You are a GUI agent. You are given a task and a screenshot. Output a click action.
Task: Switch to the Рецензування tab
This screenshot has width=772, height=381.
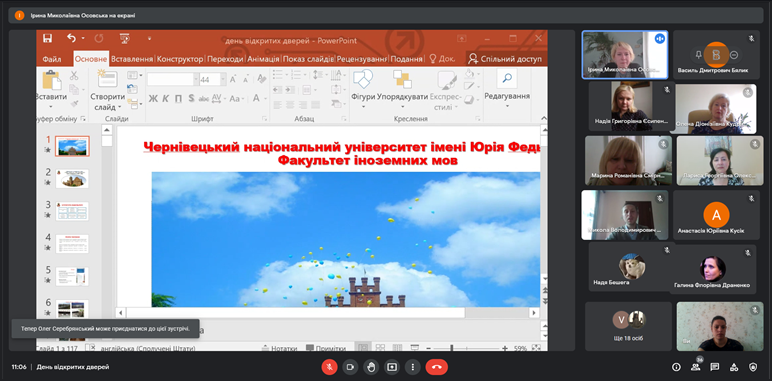[x=362, y=59]
